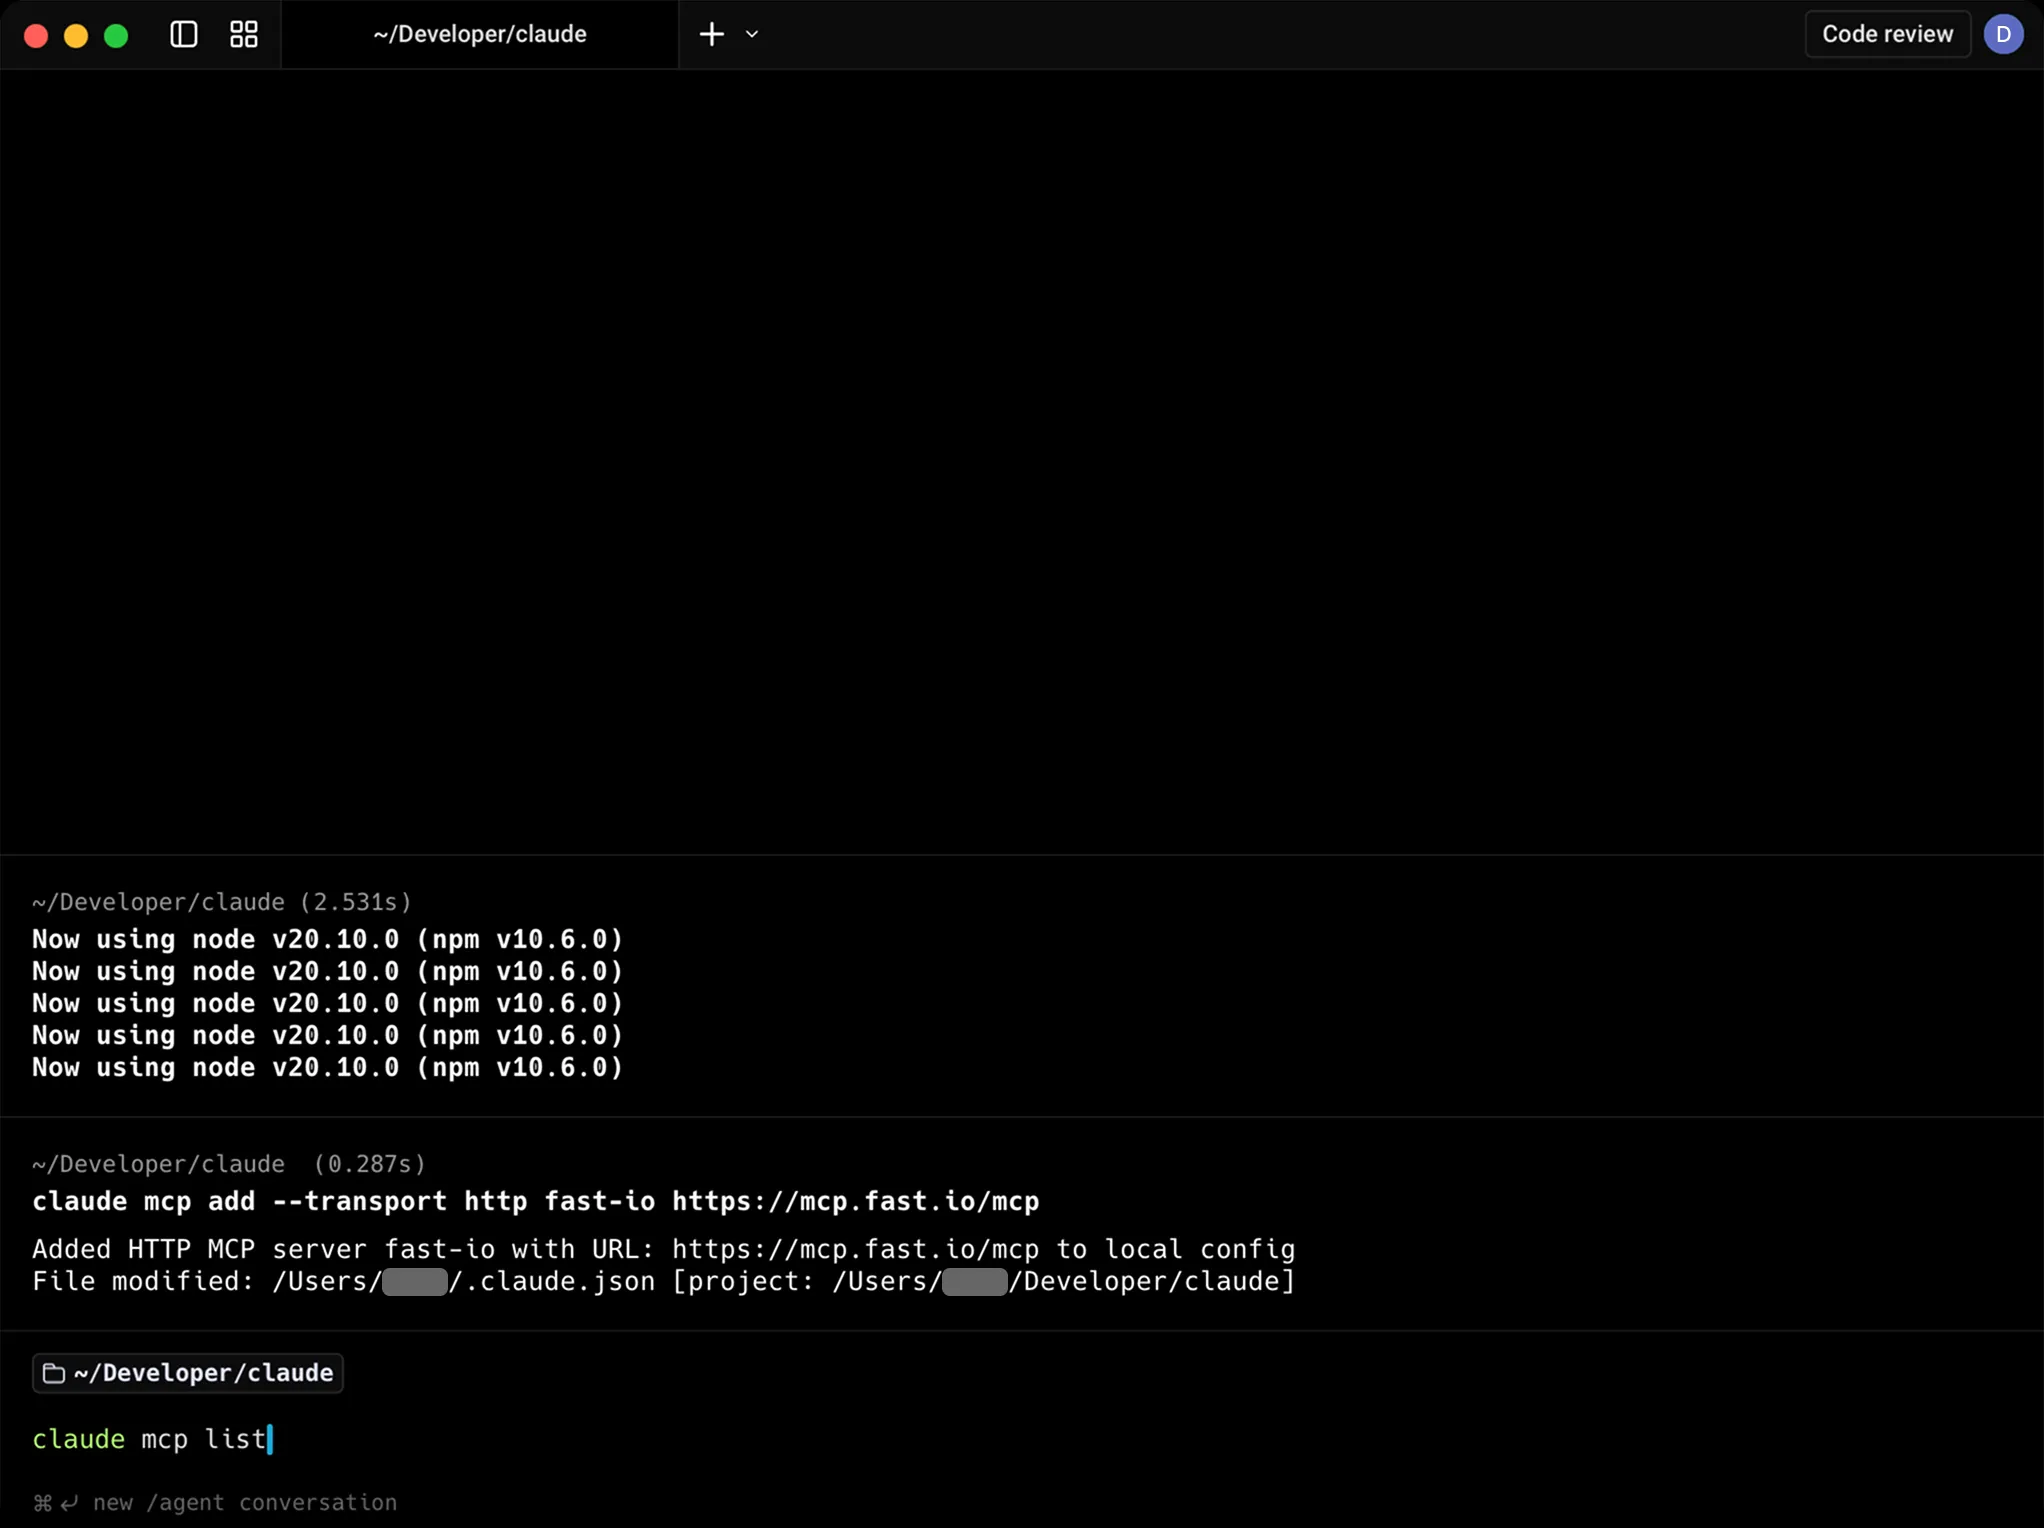
Task: Open a new tab with the plus icon
Action: tap(710, 33)
